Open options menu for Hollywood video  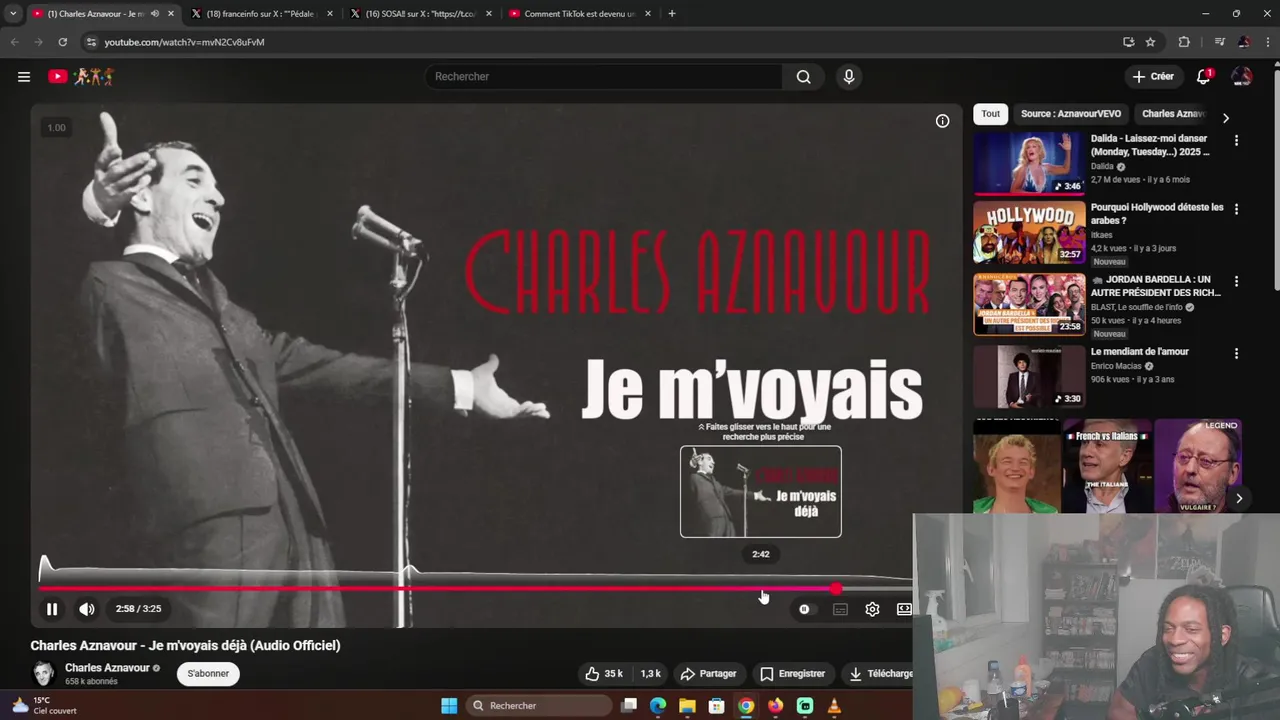[x=1236, y=210]
